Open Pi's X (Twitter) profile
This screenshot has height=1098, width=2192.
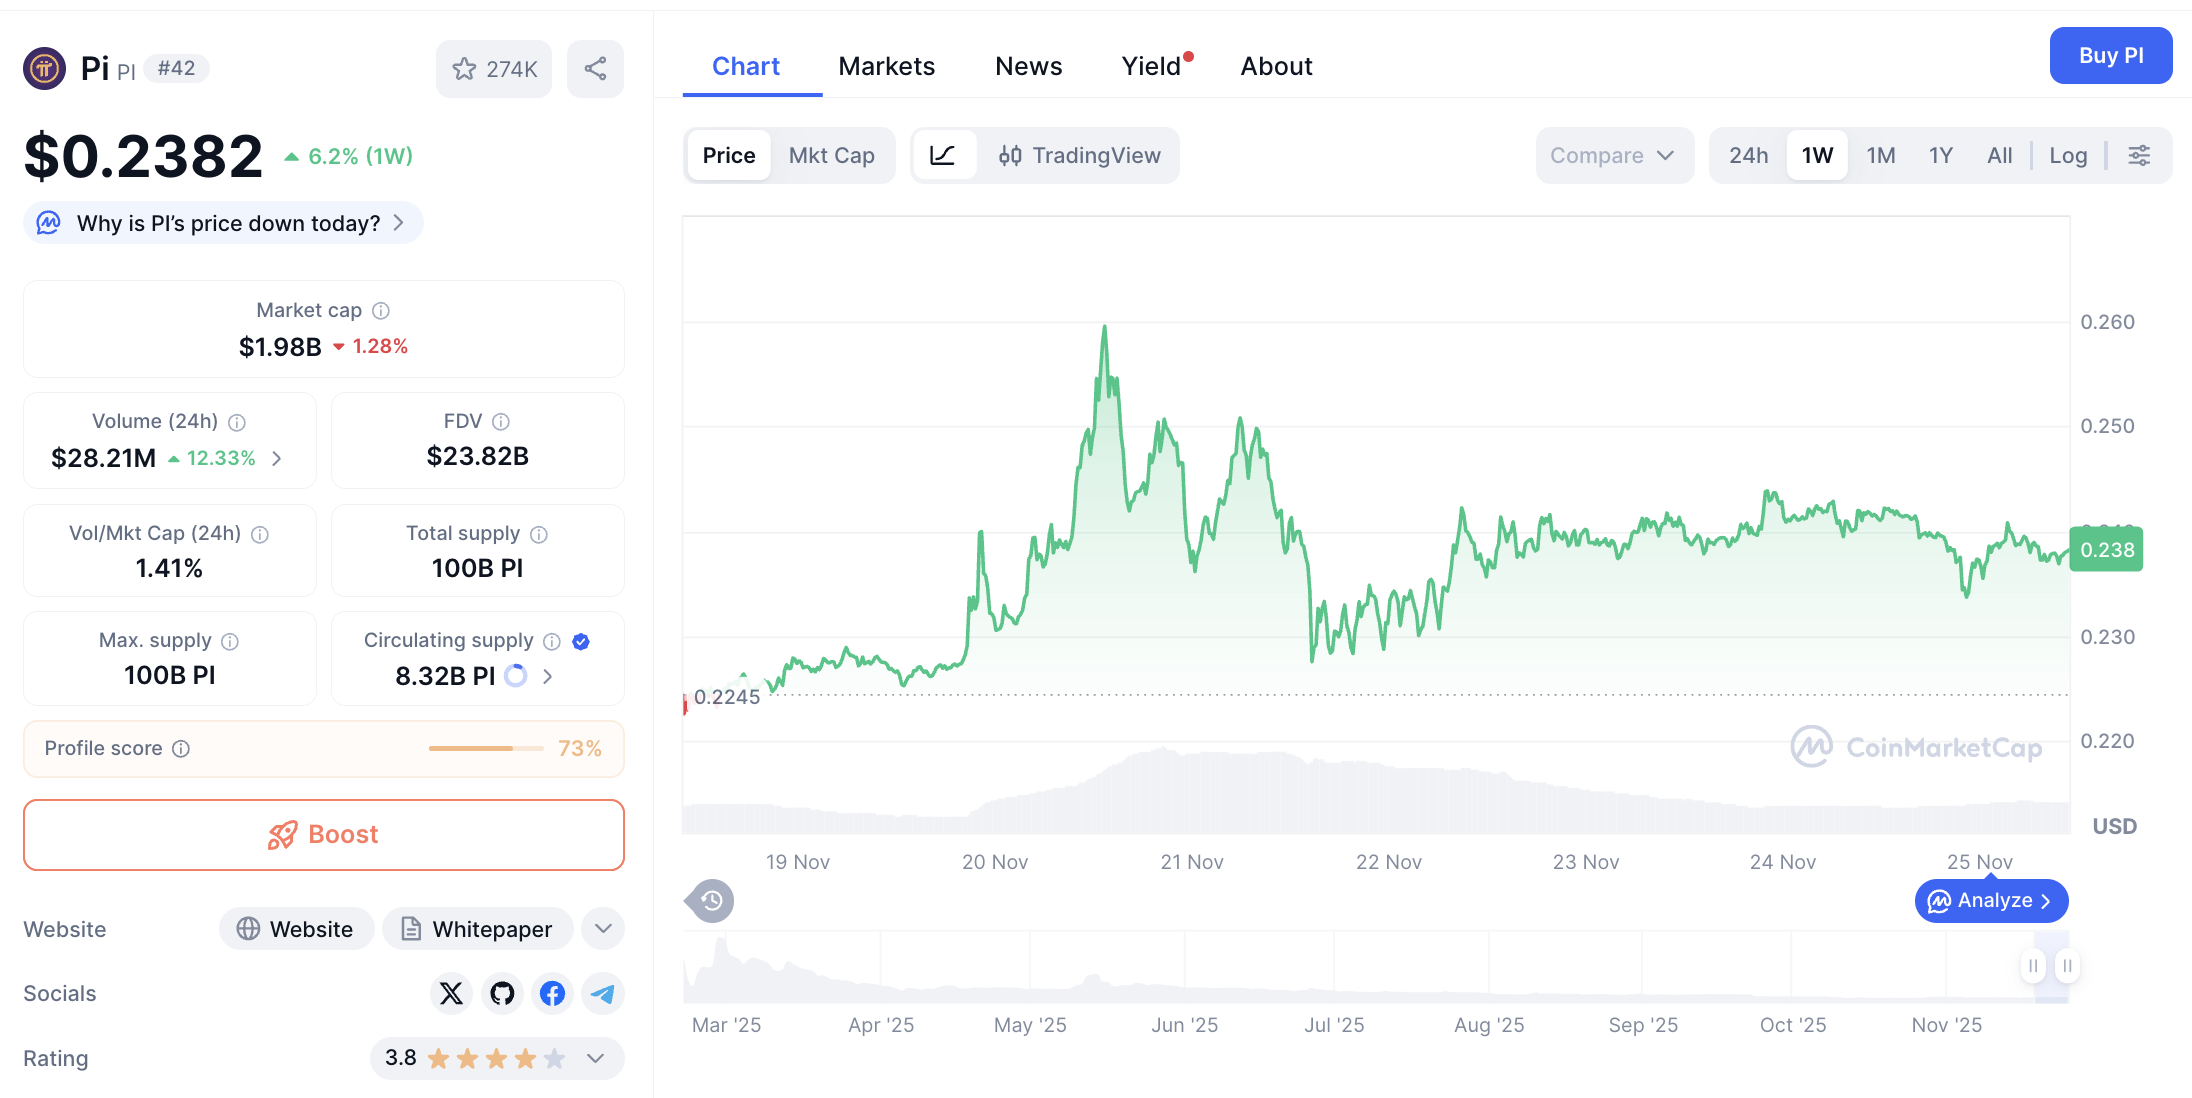click(451, 993)
